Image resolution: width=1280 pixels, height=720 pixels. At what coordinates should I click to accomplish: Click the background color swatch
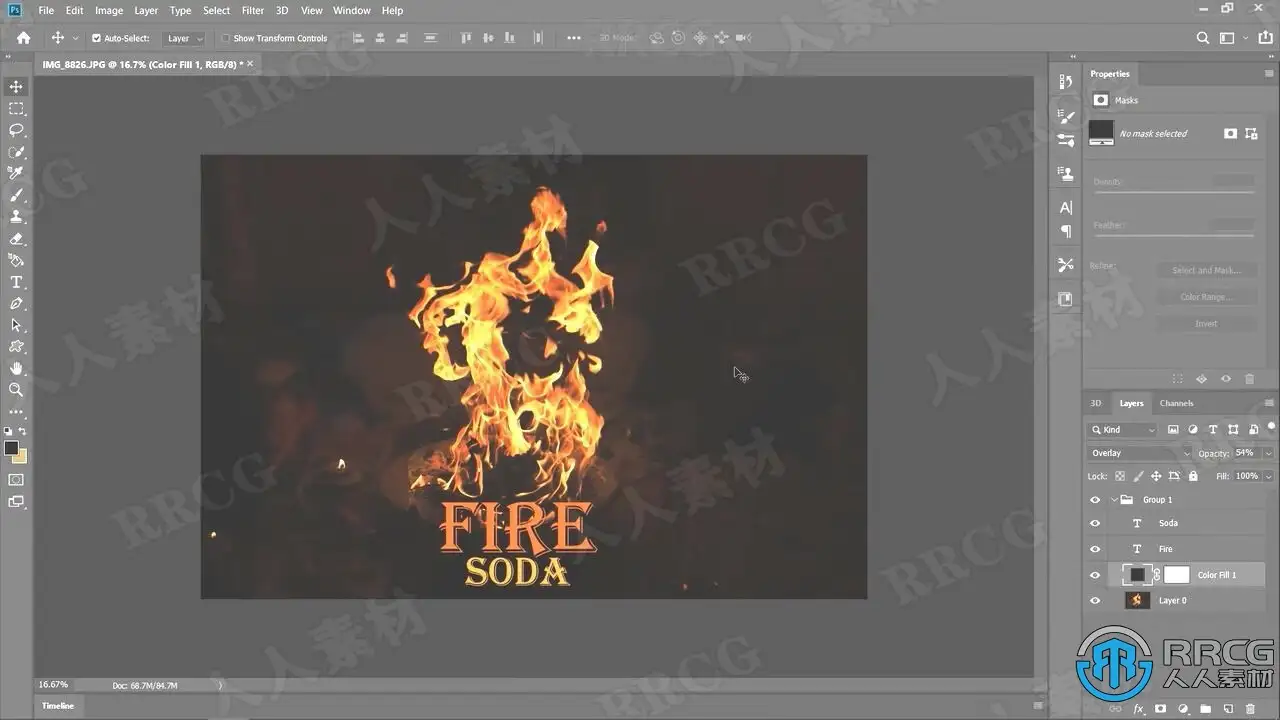(20, 456)
